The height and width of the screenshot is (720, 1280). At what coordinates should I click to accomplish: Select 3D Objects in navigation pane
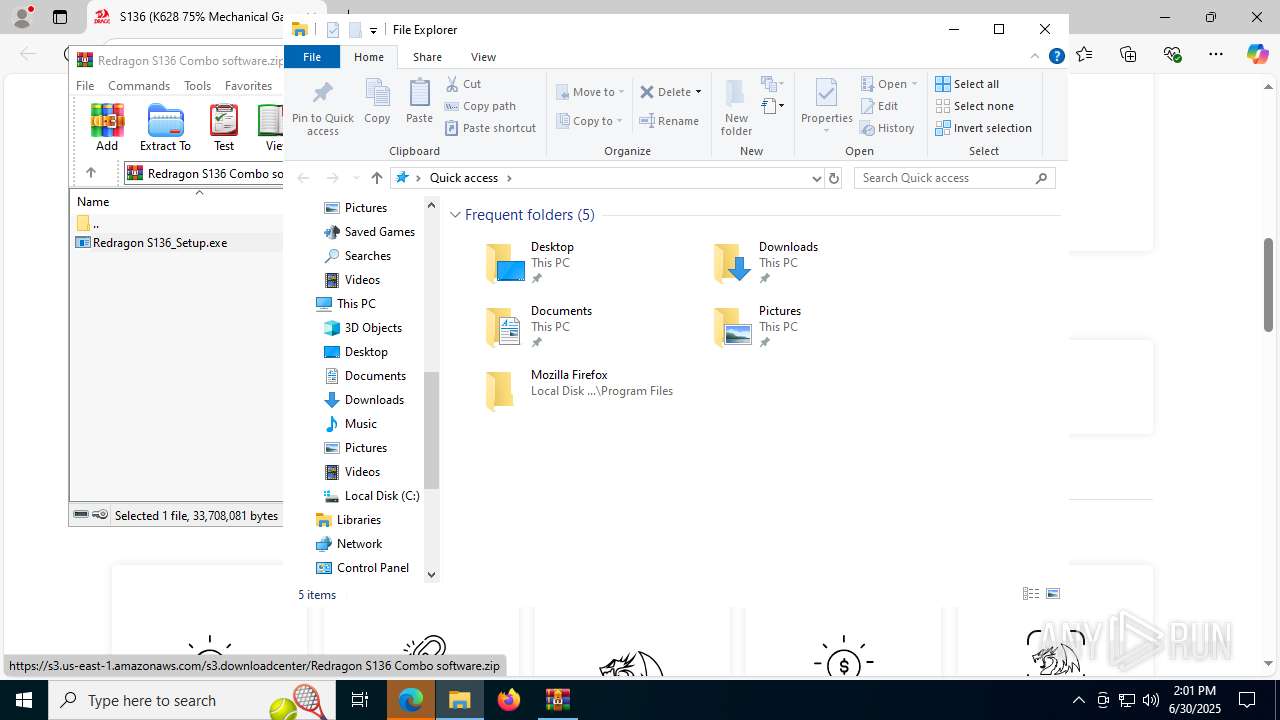pyautogui.click(x=373, y=328)
